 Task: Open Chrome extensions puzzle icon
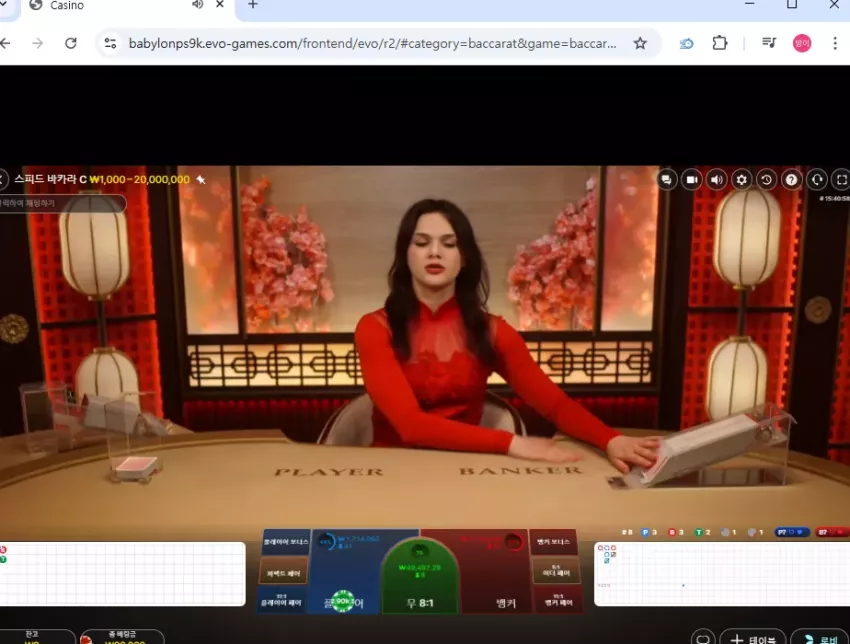click(x=719, y=43)
